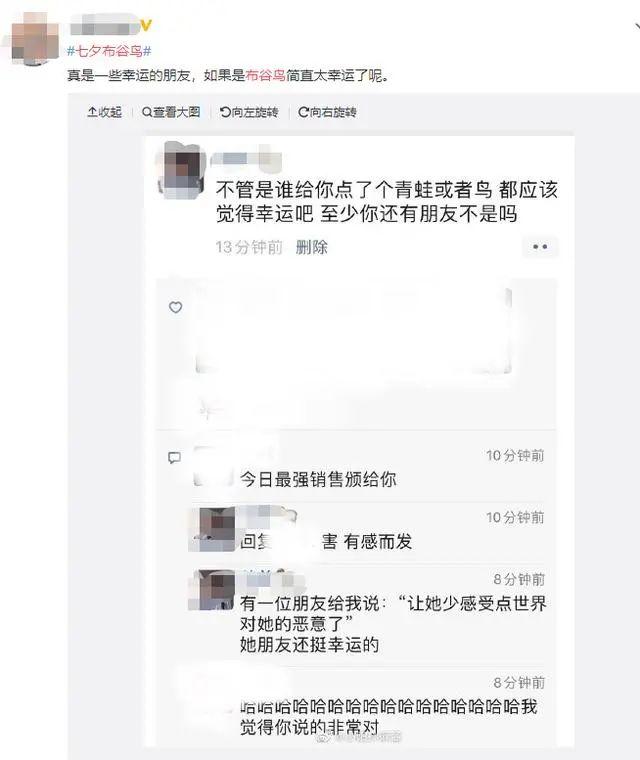
Task: Click 删除 to delete the moment
Action: (311, 247)
